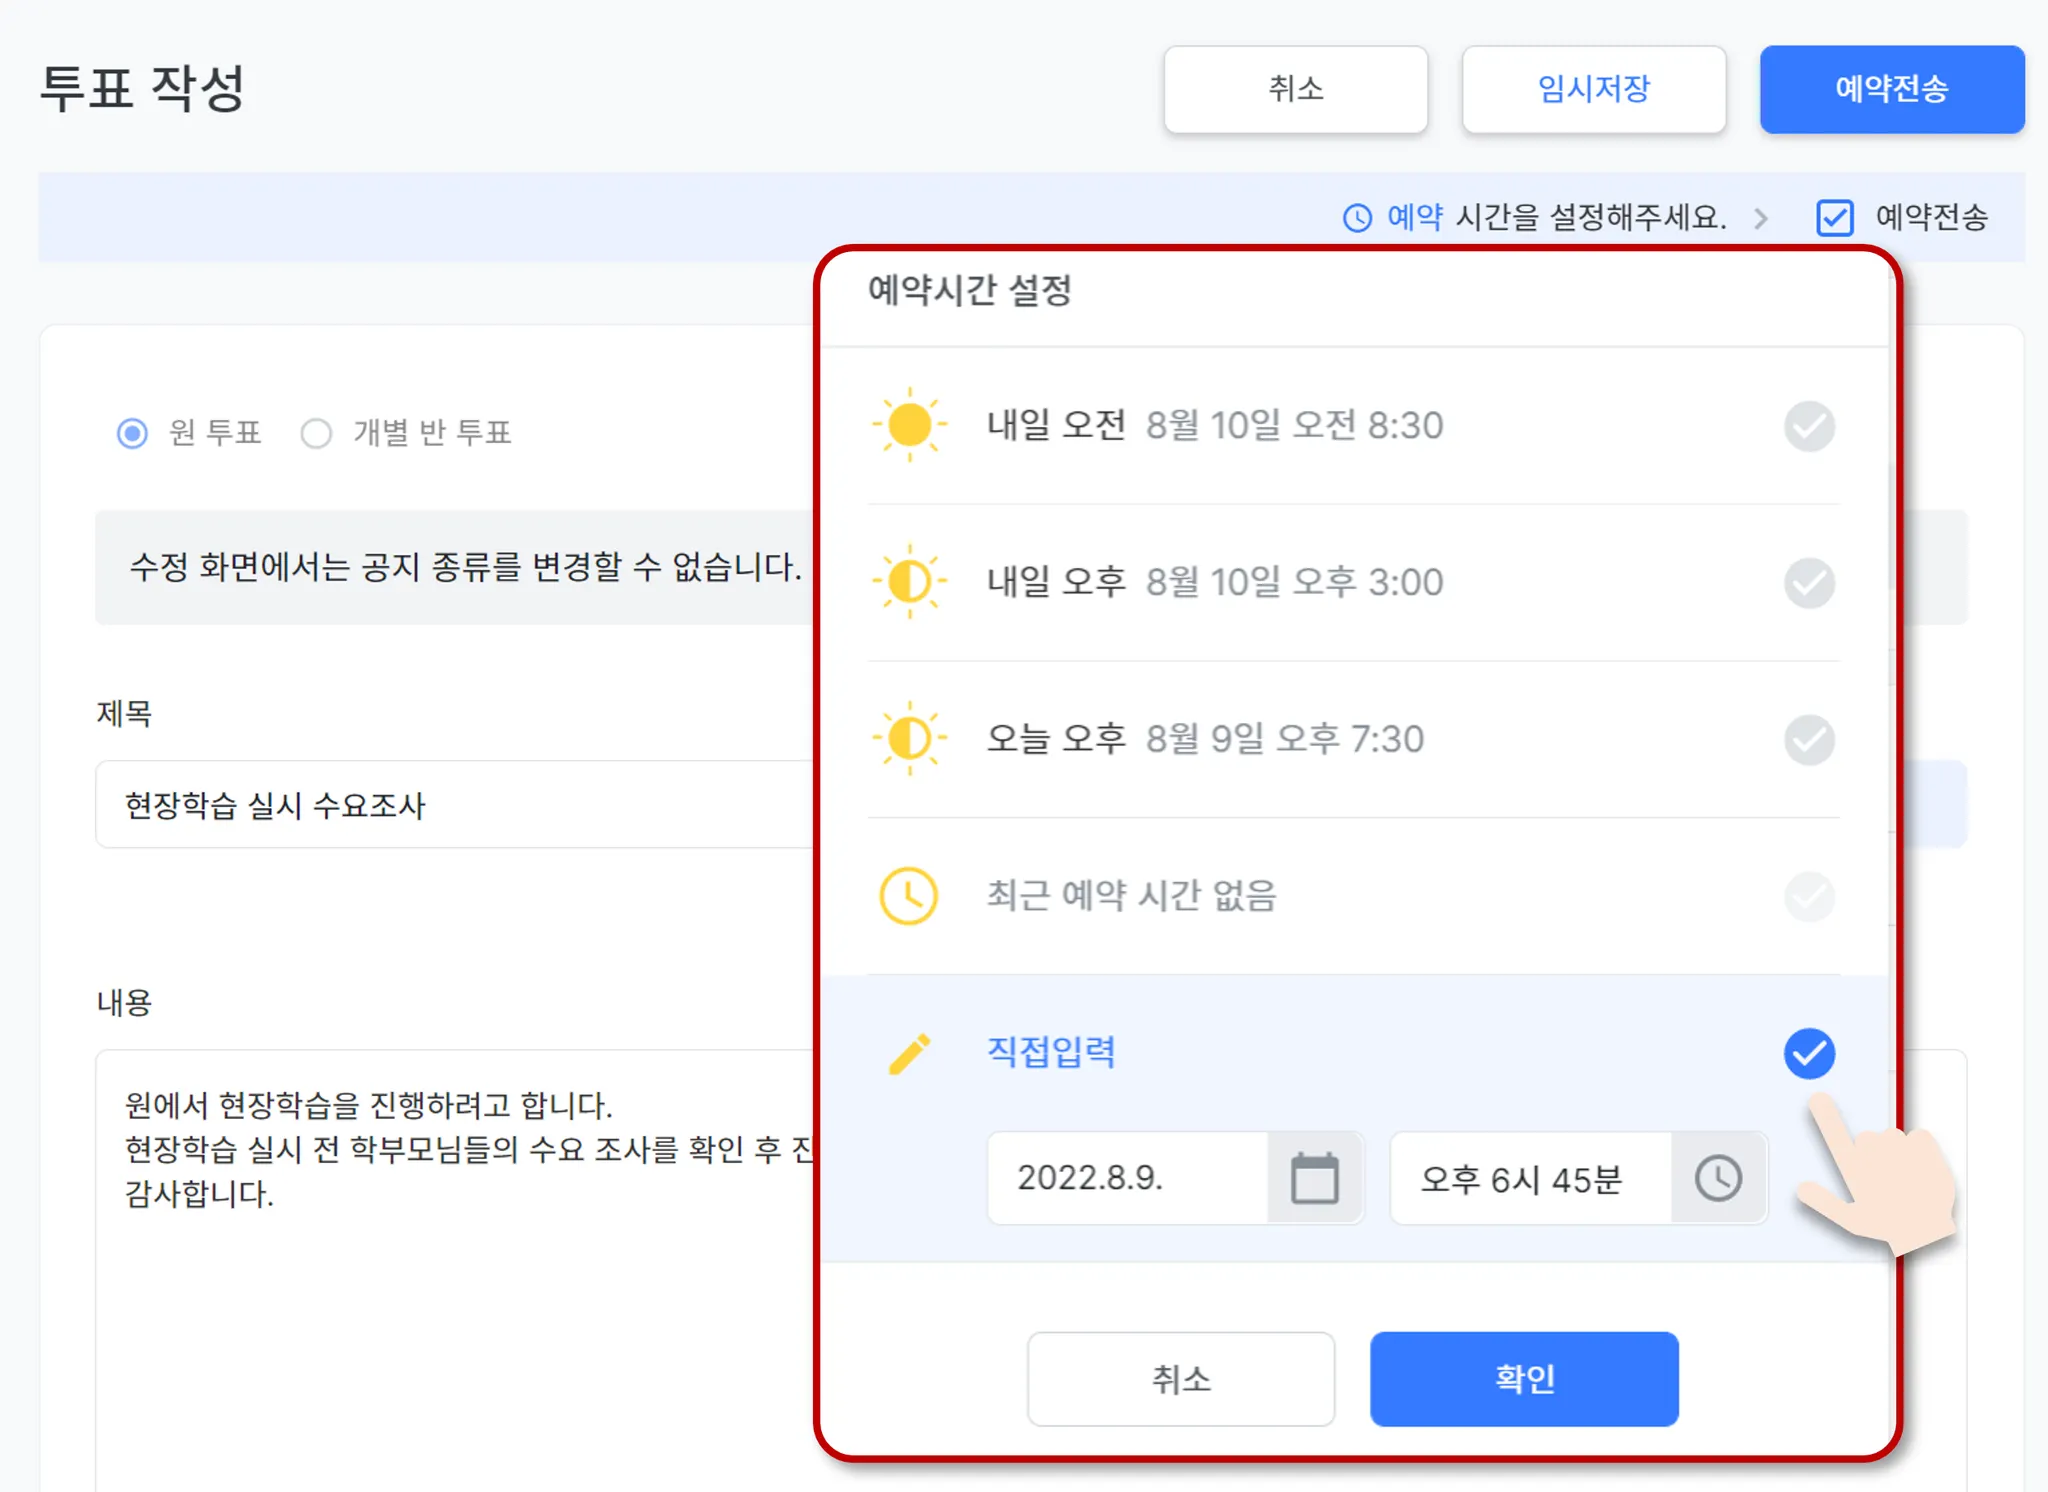The height and width of the screenshot is (1492, 2048).
Task: Check the 내일 오전 8:30 option
Action: click(1809, 426)
